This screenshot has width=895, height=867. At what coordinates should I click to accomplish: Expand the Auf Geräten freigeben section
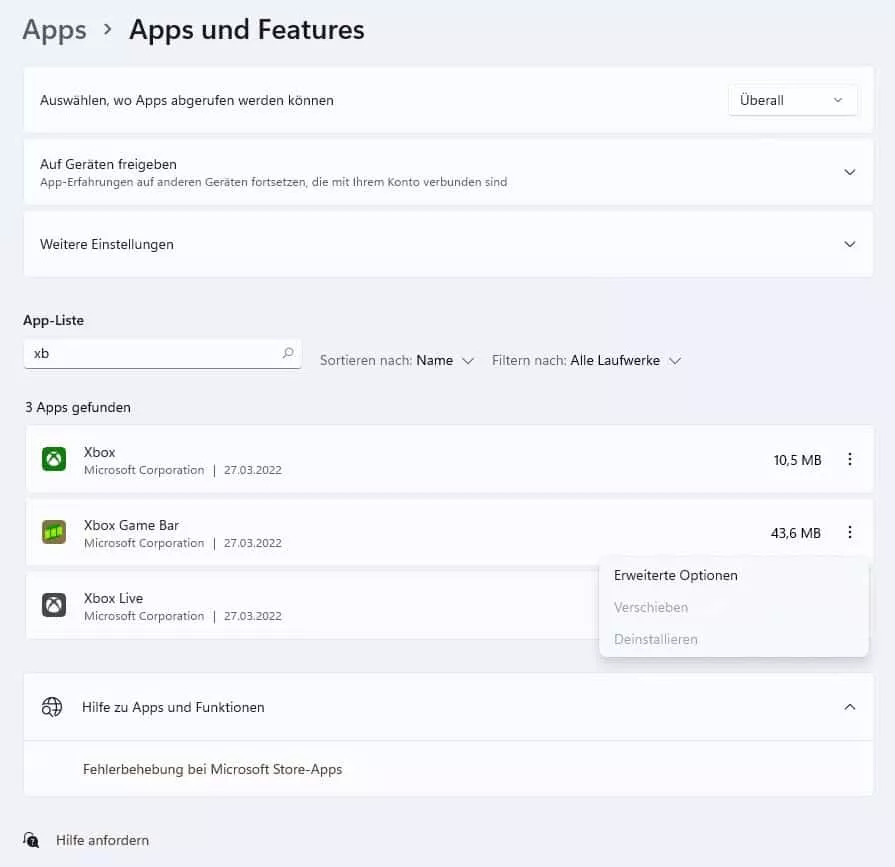click(x=850, y=172)
